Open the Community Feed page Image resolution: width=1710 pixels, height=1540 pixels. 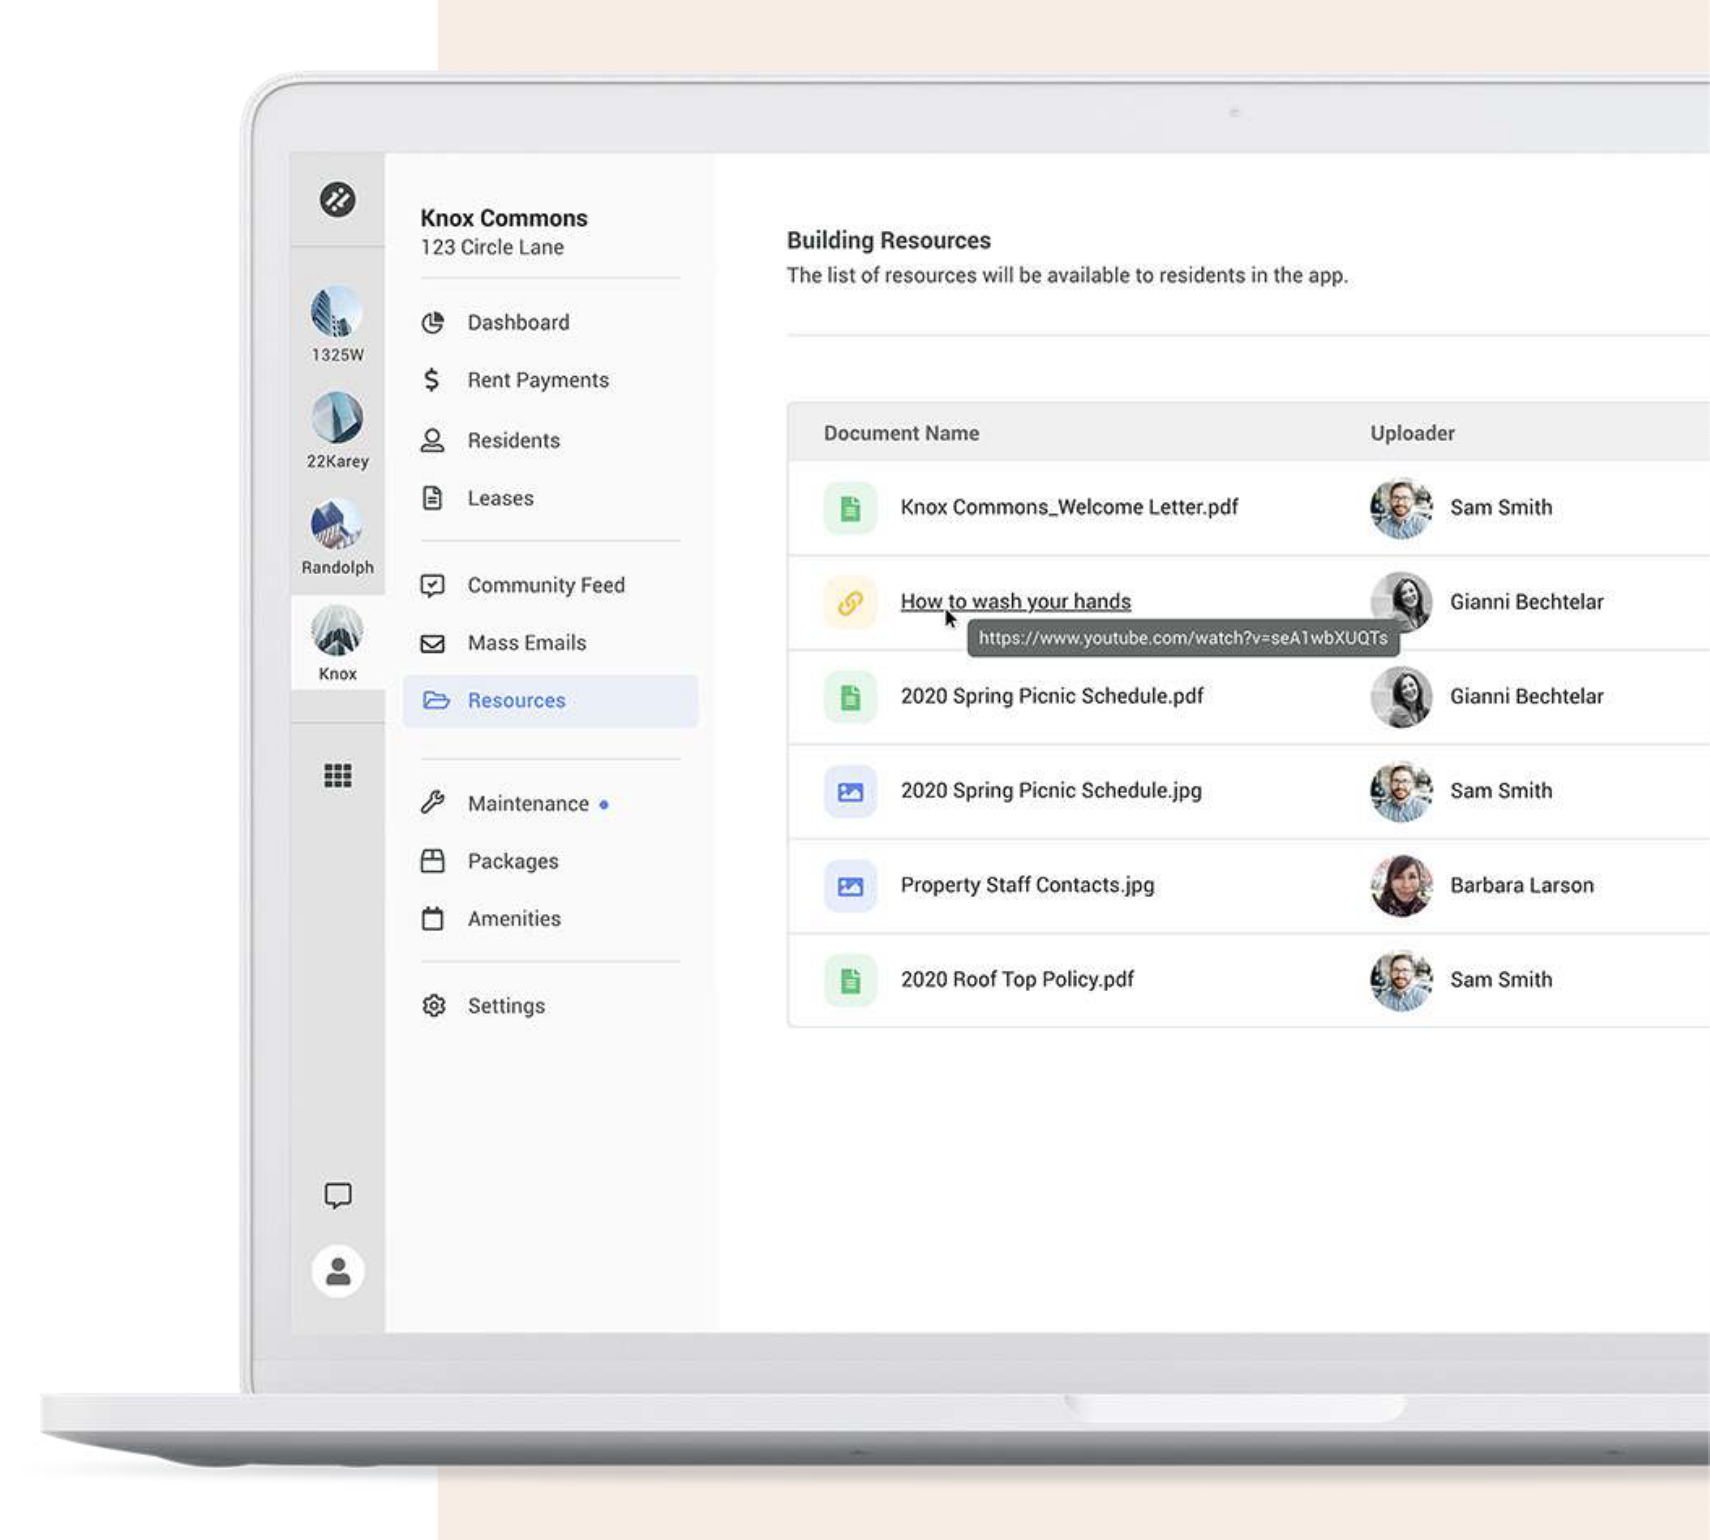[x=545, y=585]
